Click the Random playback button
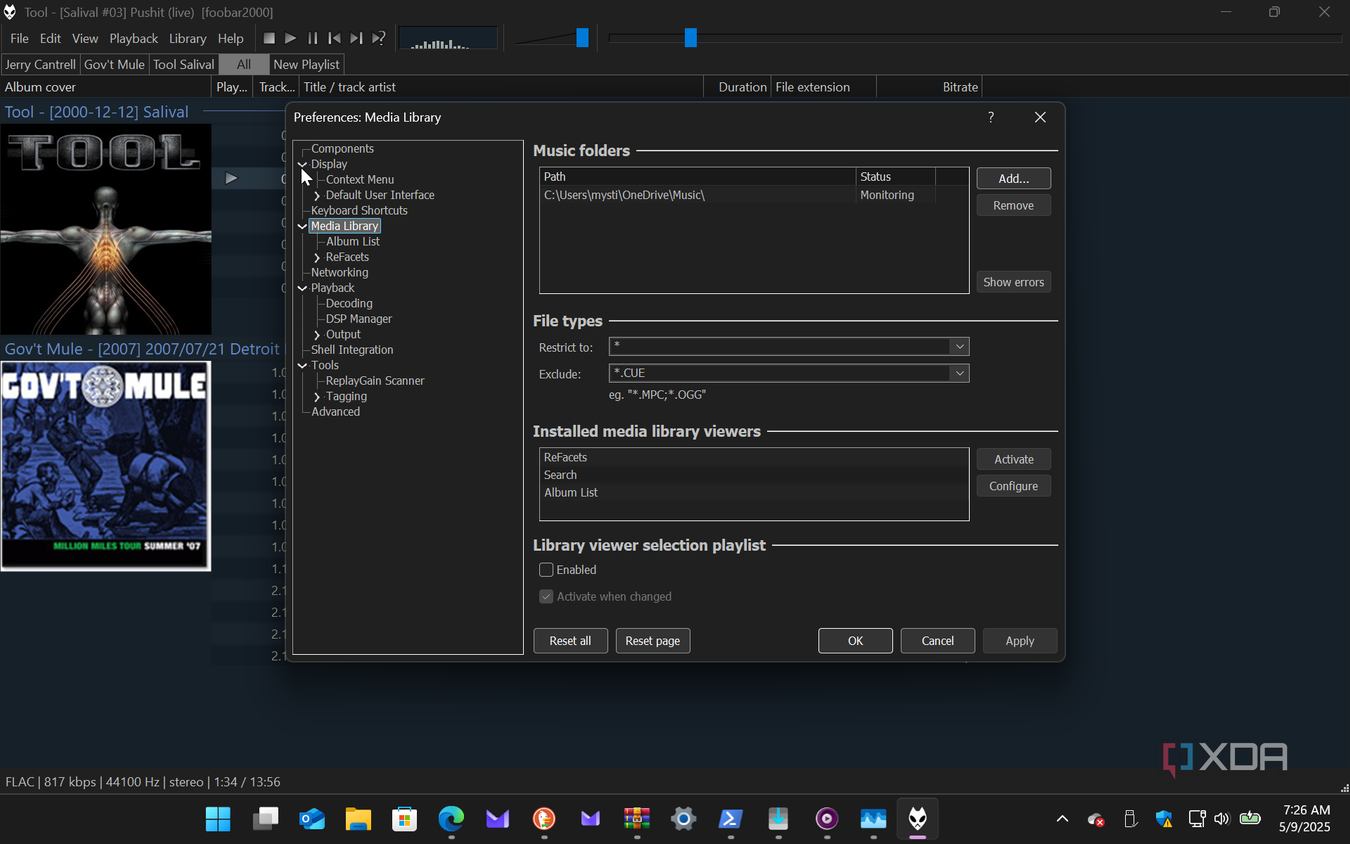This screenshot has width=1350, height=844. pos(379,38)
